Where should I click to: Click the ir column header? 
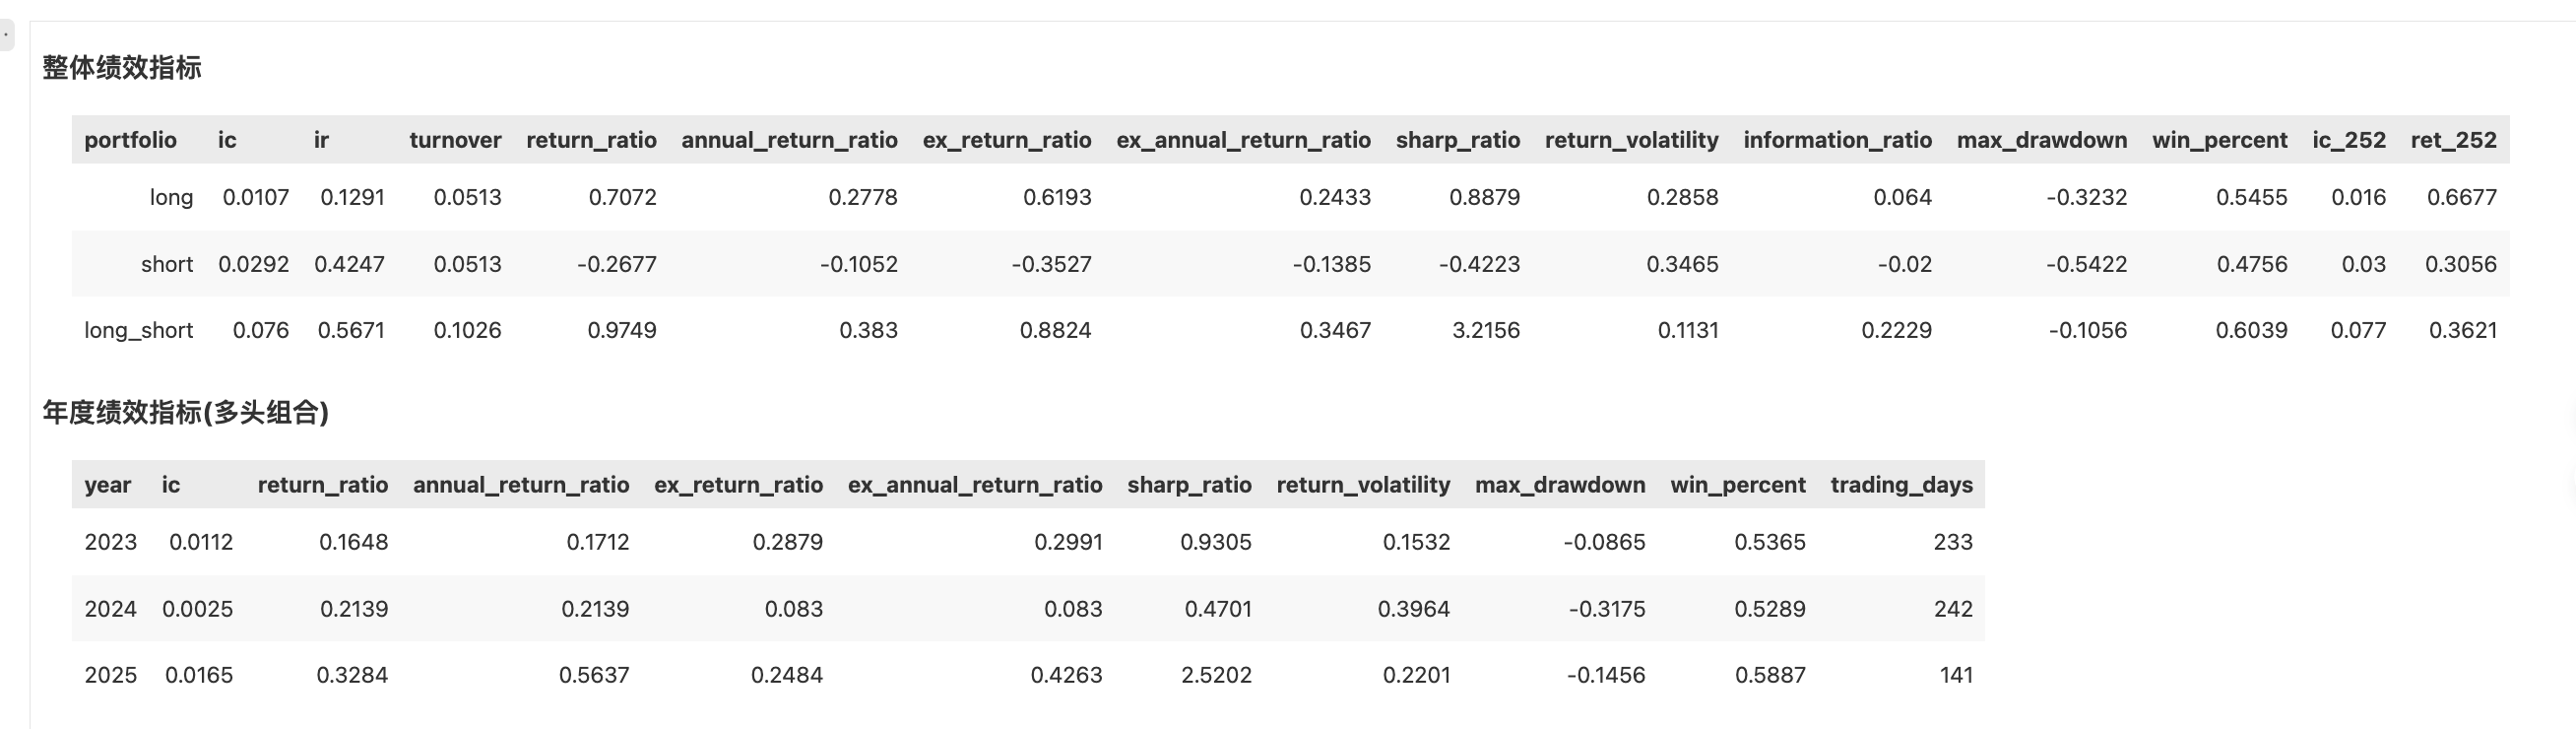tap(321, 140)
